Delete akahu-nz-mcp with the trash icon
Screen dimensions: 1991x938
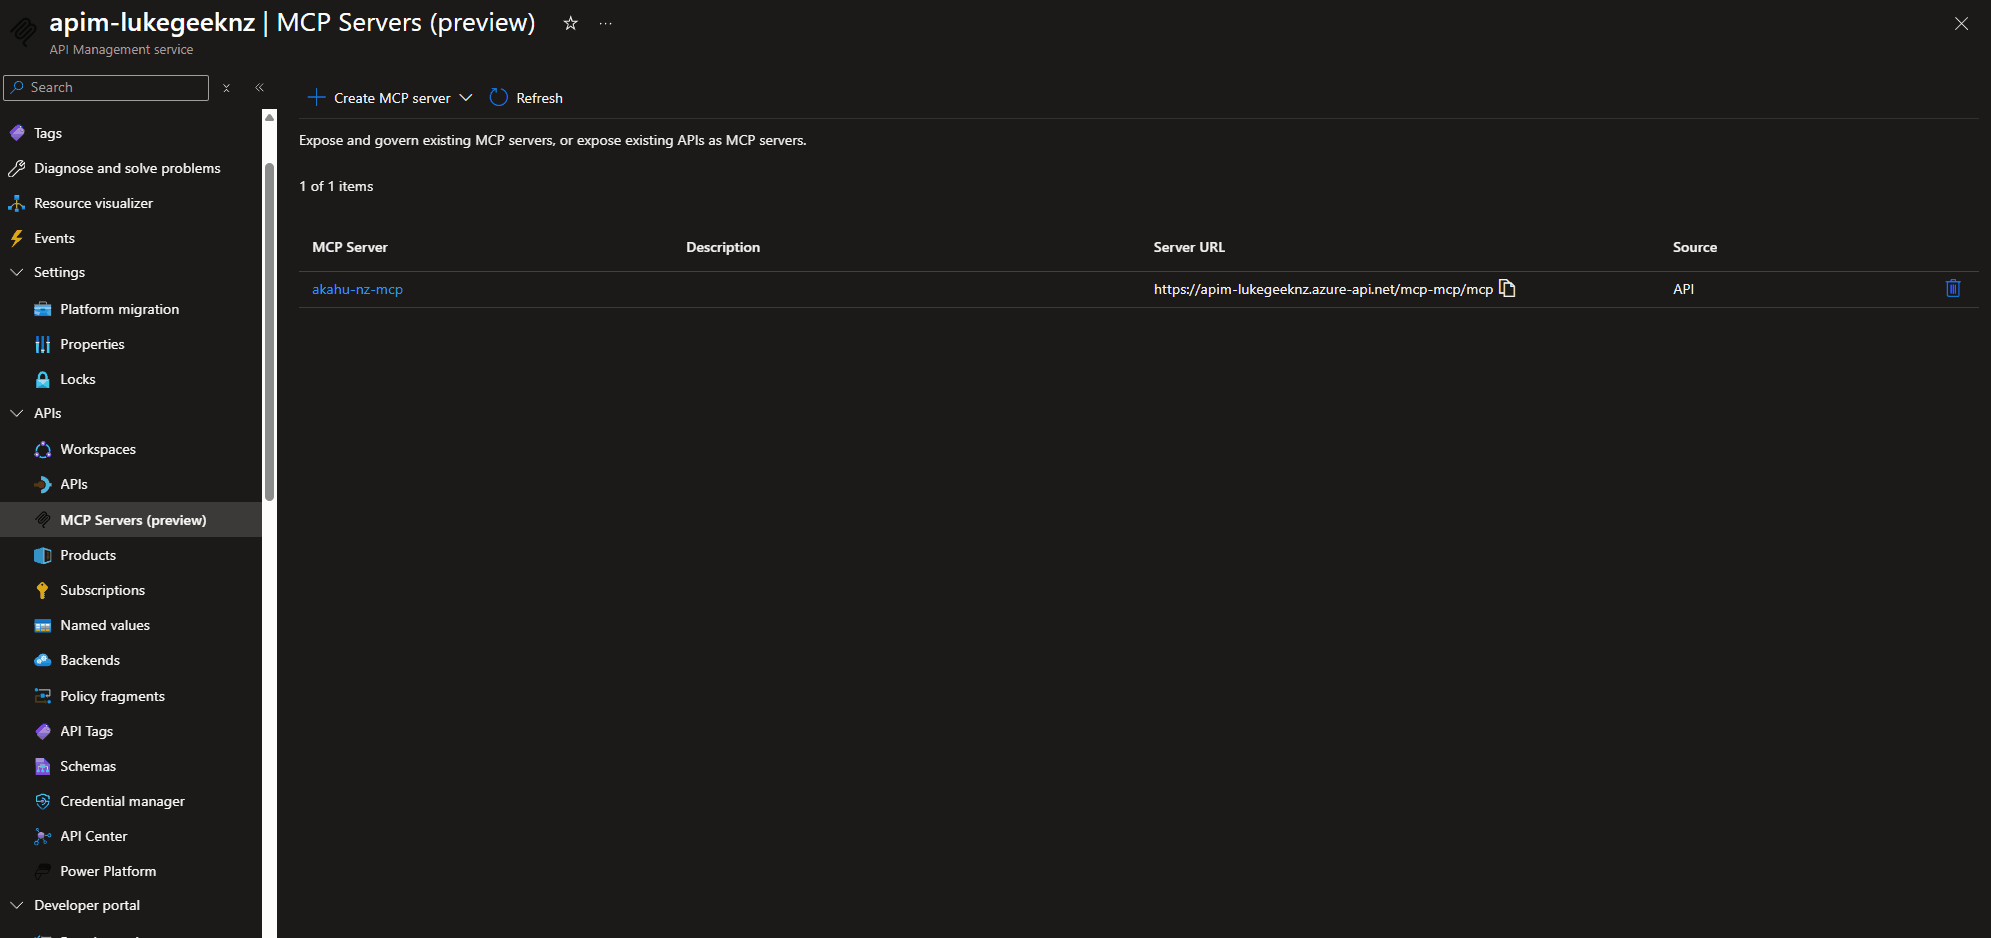(1953, 288)
